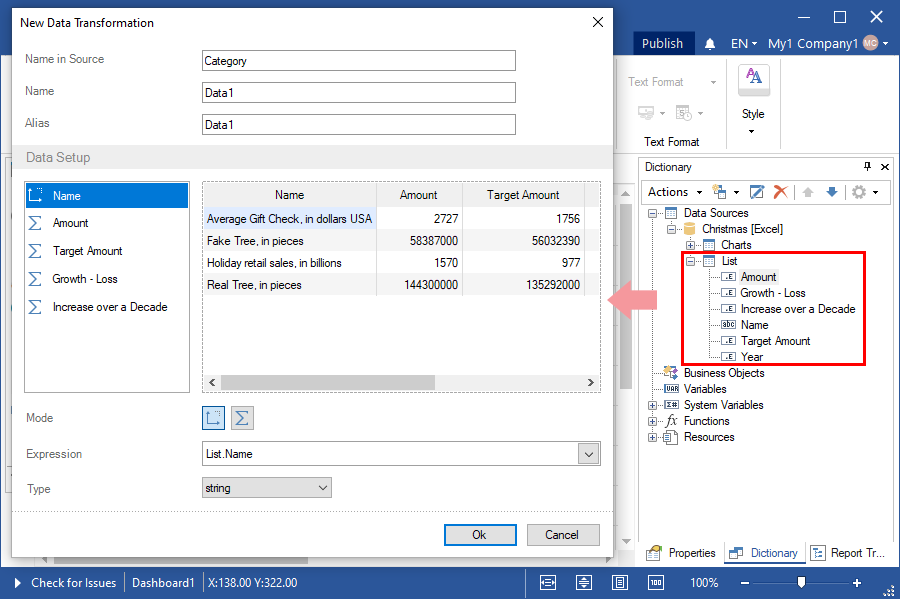900x599 pixels.
Task: Switch to the Properties tab
Action: pos(682,553)
